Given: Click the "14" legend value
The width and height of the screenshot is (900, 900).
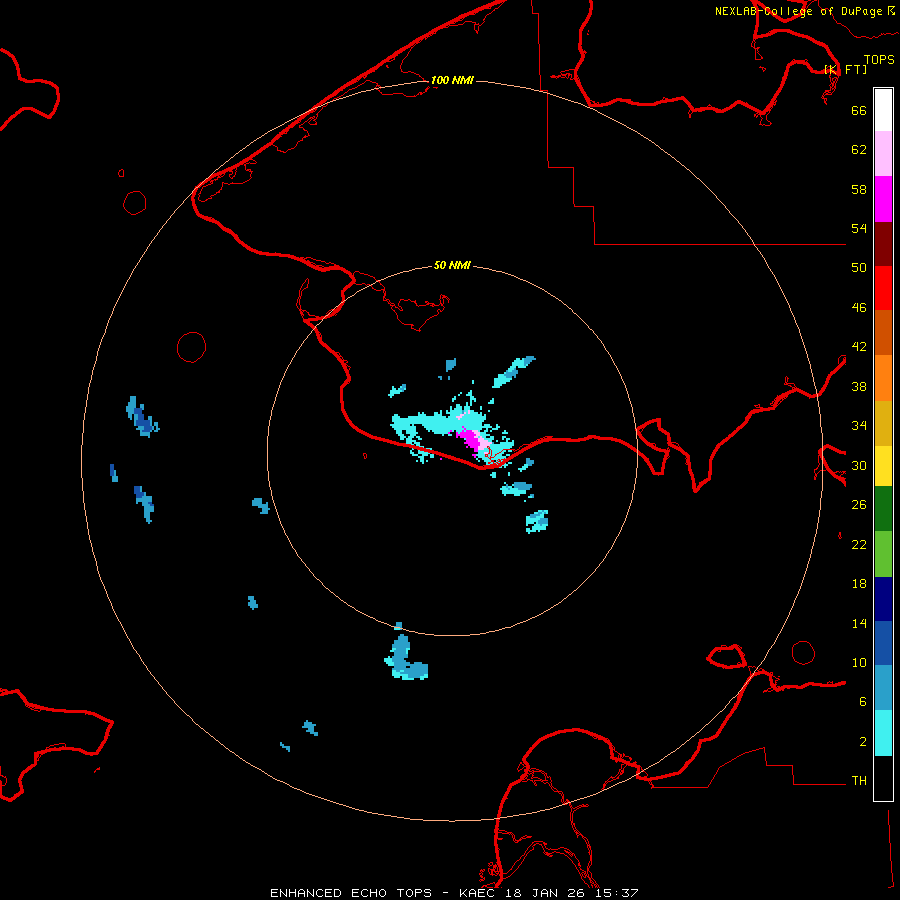Looking at the screenshot, I should click(859, 623).
